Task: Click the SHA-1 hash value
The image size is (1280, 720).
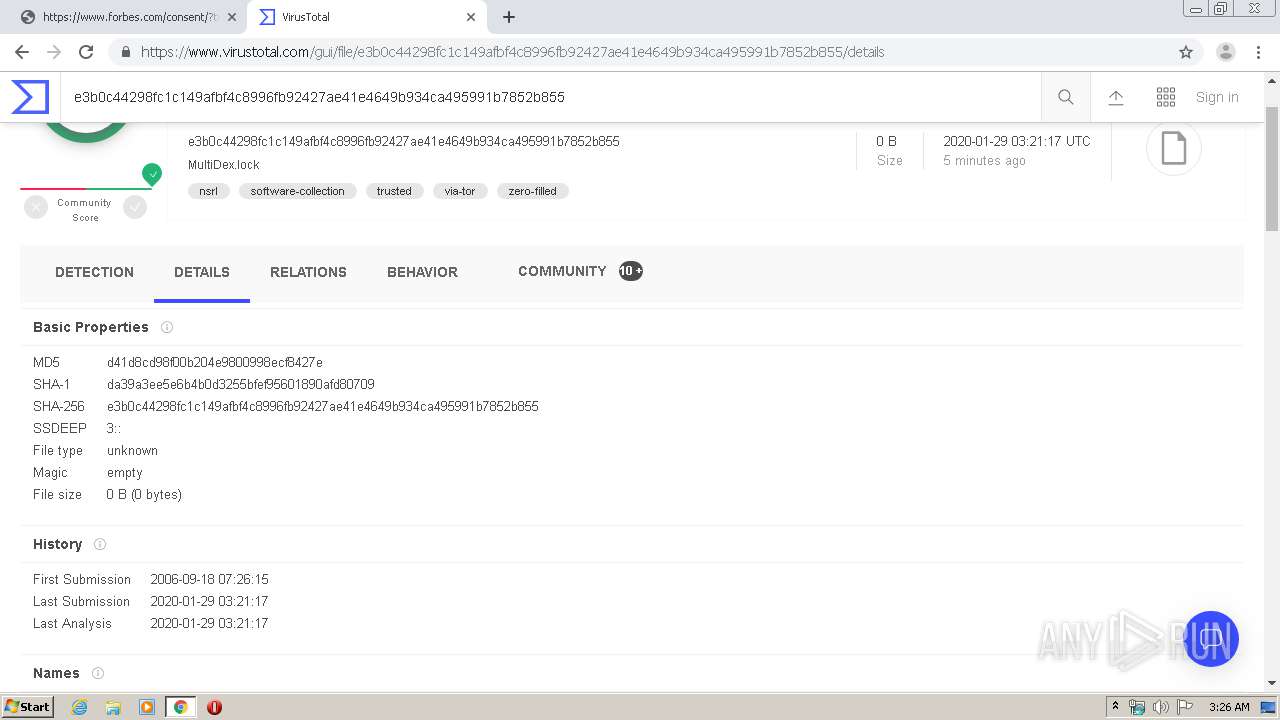Action: click(241, 384)
